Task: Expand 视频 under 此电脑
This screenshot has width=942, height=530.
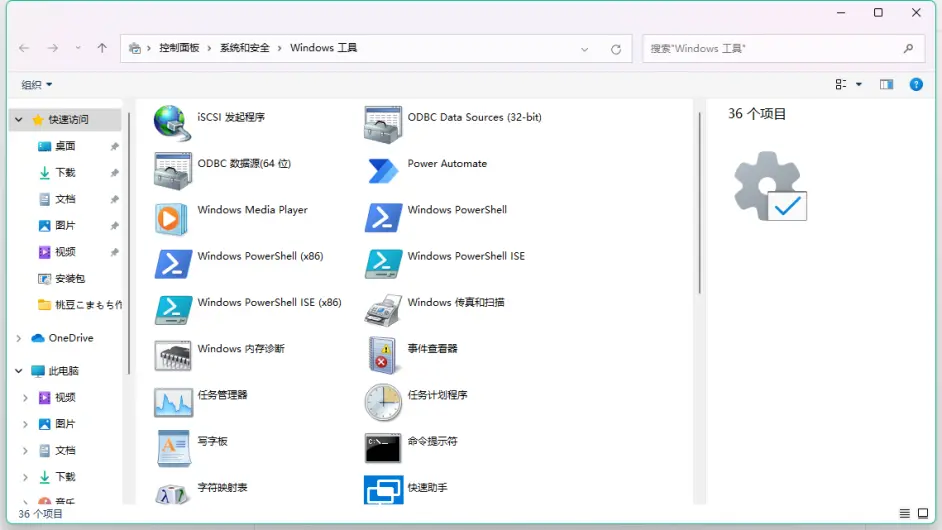Action: (x=25, y=398)
